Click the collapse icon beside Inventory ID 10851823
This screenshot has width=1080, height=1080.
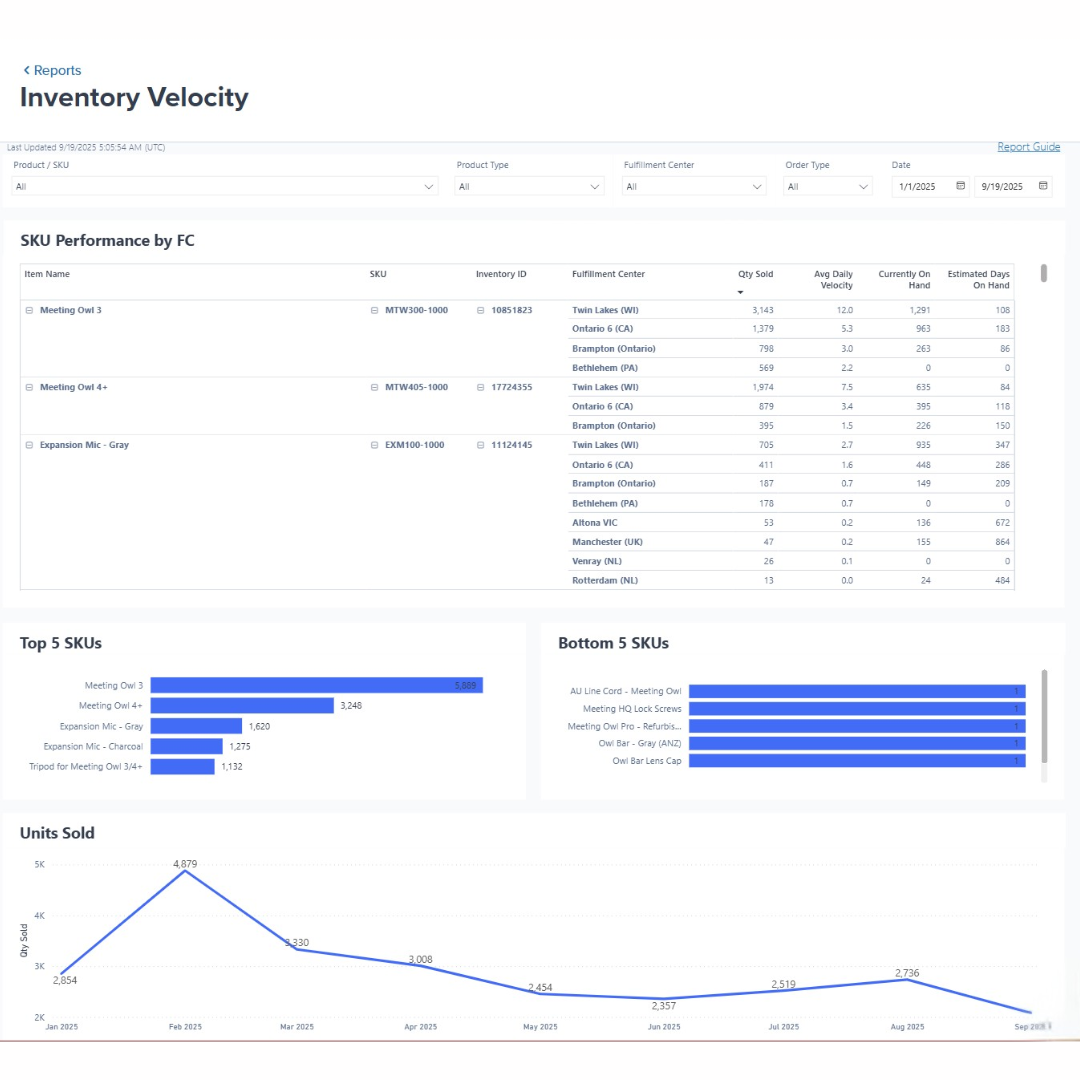point(480,310)
